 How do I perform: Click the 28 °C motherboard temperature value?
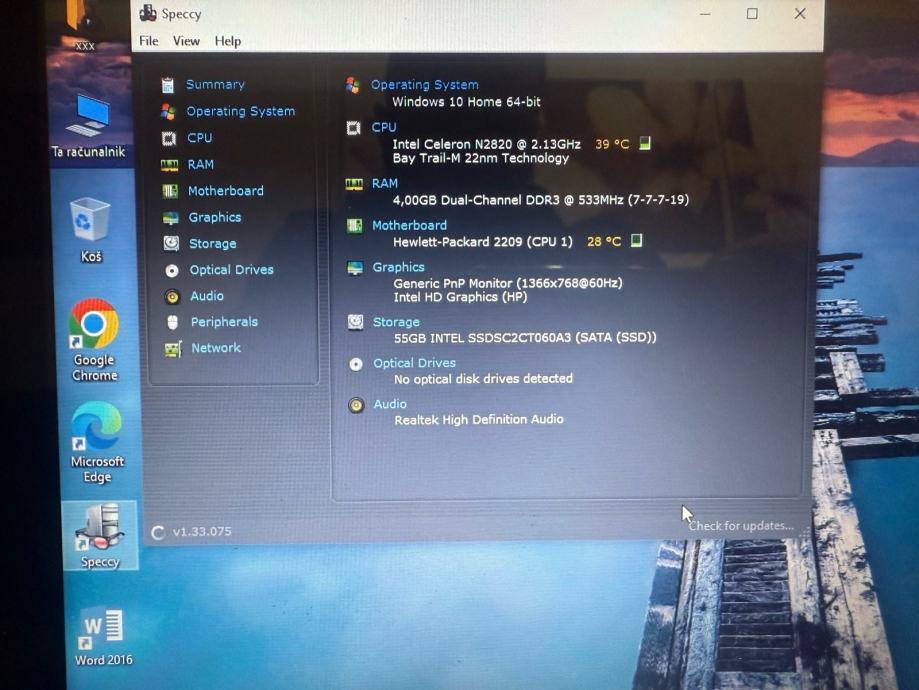604,242
